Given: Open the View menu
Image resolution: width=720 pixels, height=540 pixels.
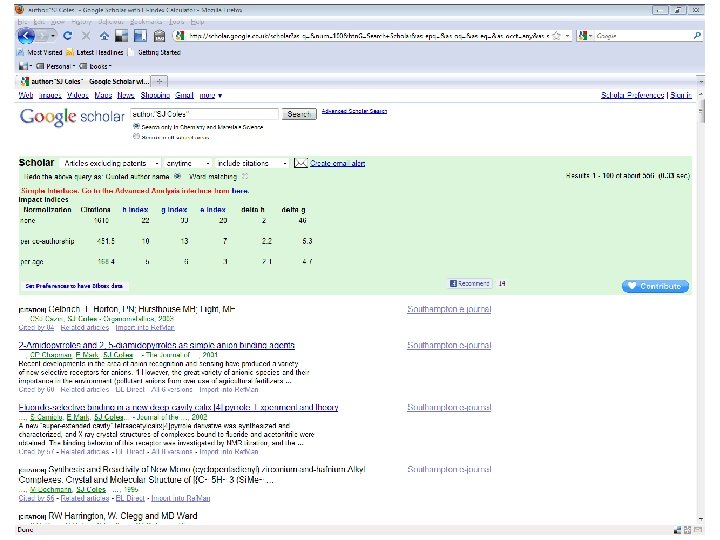Looking at the screenshot, I should (58, 22).
